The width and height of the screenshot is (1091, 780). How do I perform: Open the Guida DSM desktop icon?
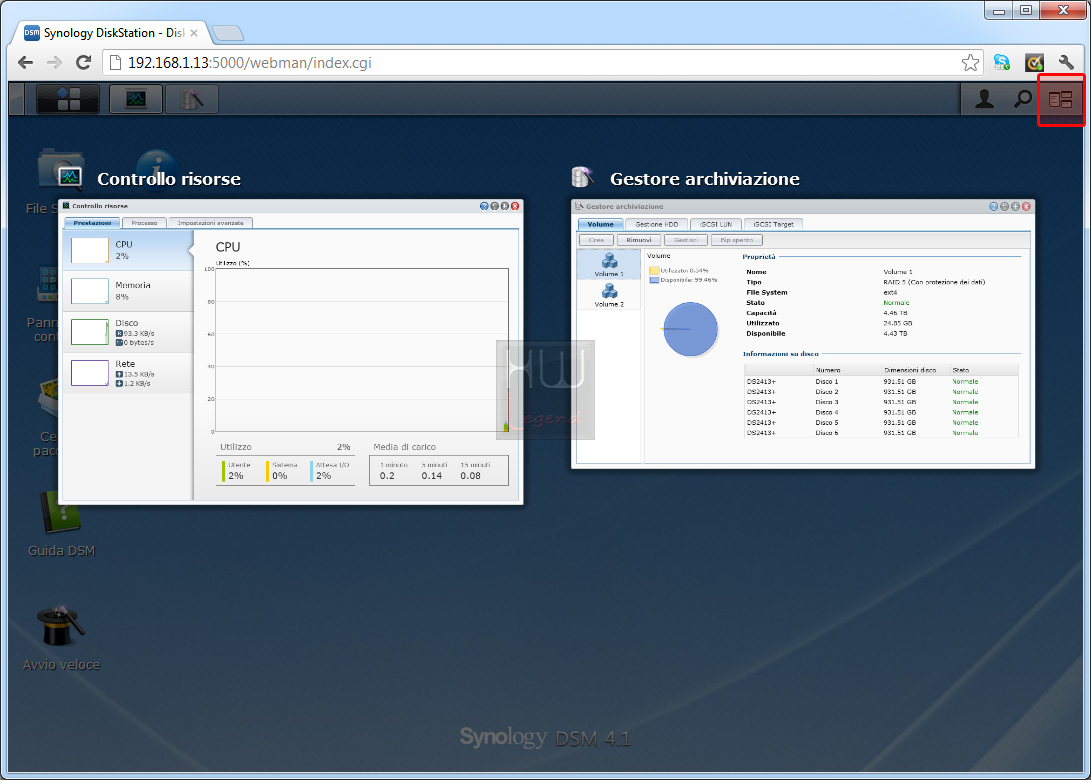[61, 511]
